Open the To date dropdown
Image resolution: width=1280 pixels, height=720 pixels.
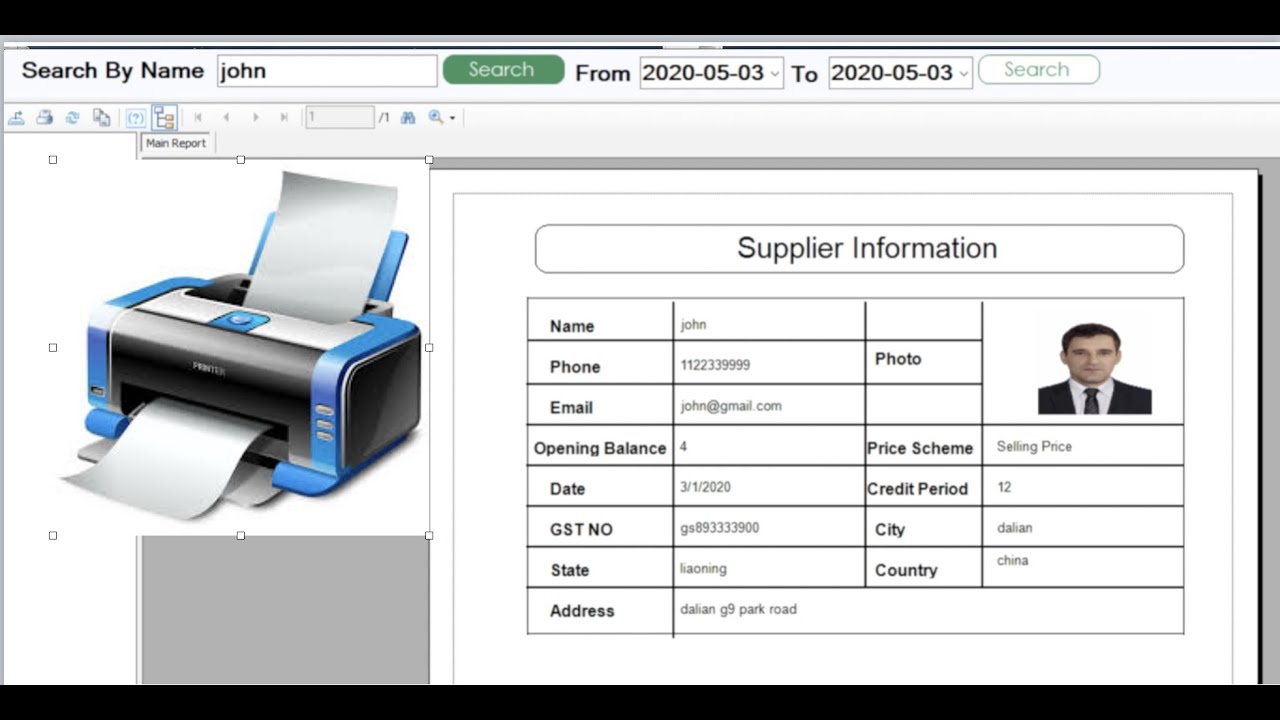pyautogui.click(x=963, y=73)
